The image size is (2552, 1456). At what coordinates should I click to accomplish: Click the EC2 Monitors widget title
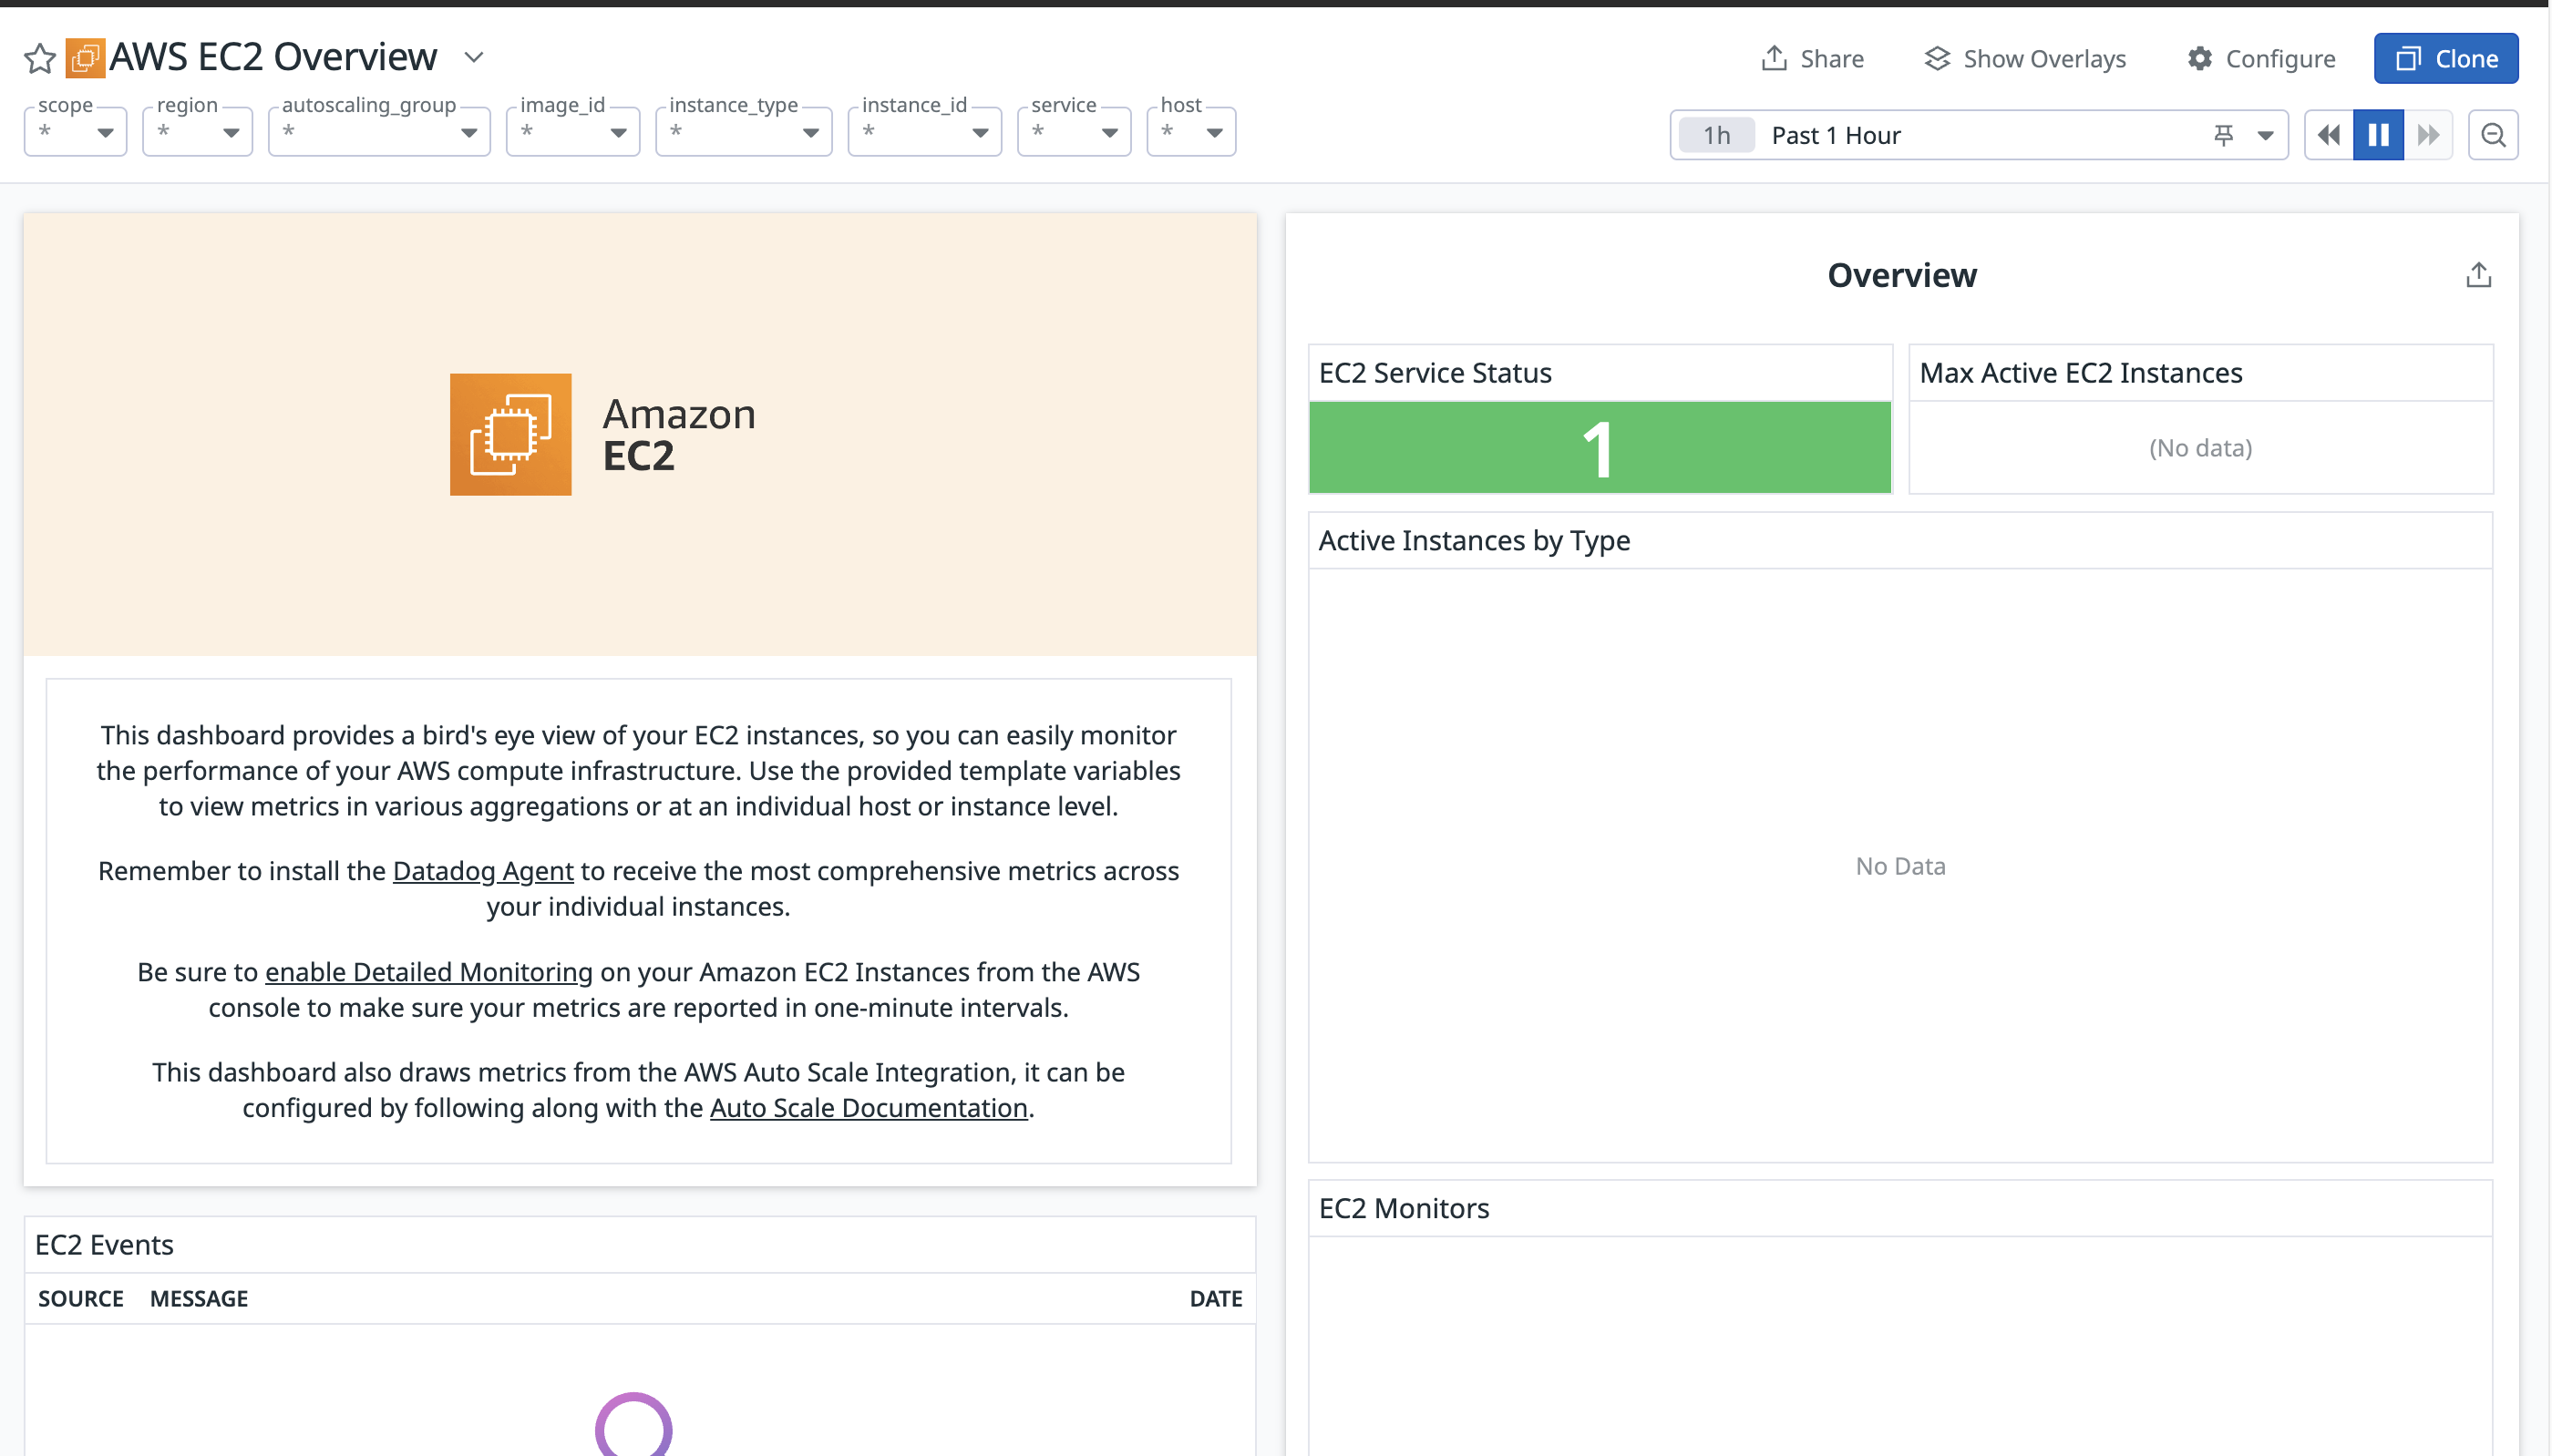(x=1403, y=1208)
